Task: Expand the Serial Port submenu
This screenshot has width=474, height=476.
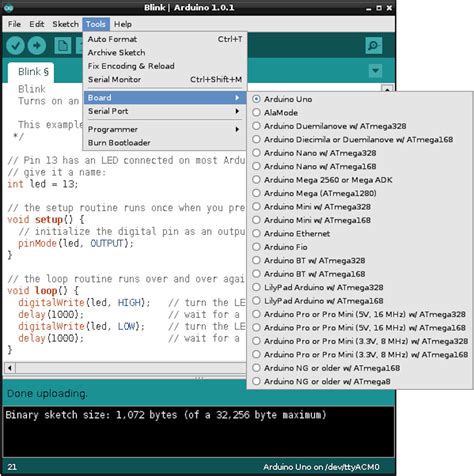Action: (x=165, y=111)
